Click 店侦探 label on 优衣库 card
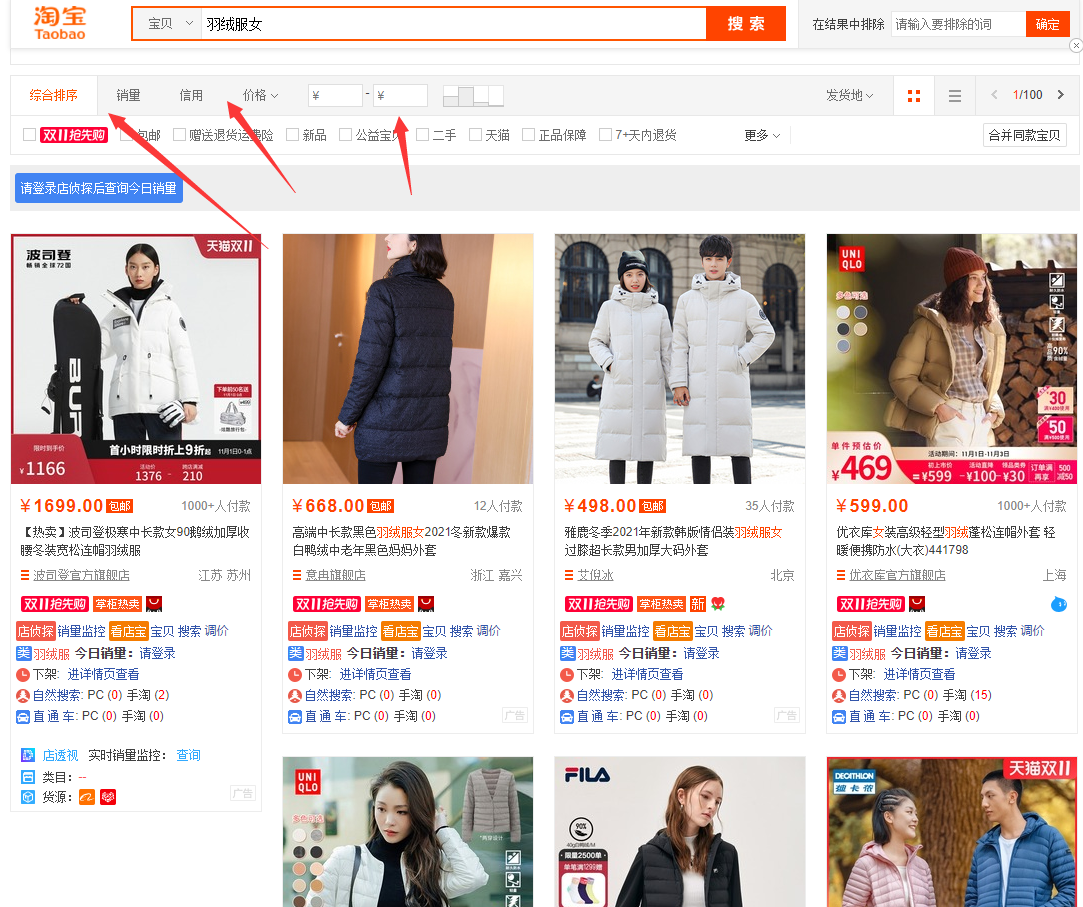The image size is (1083, 907). pyautogui.click(x=851, y=631)
